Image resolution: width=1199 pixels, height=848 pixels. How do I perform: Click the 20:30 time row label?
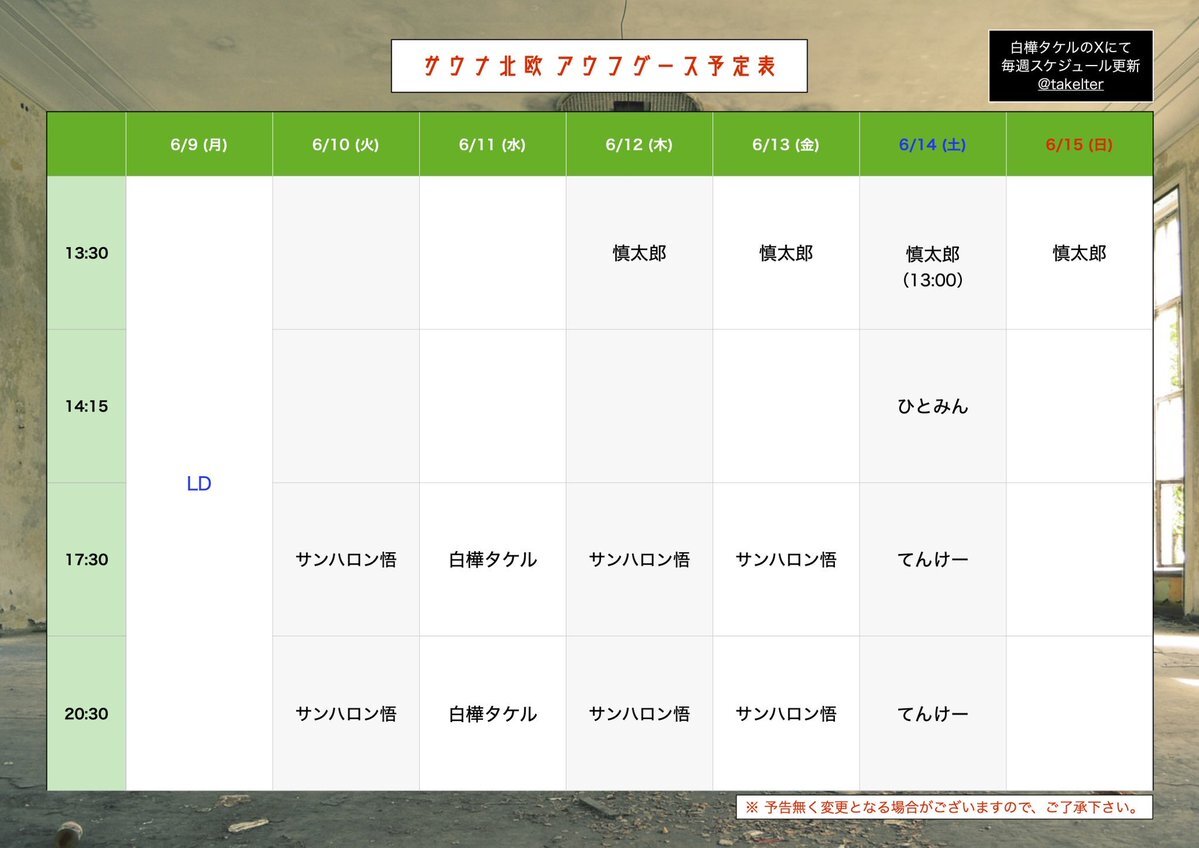point(86,713)
